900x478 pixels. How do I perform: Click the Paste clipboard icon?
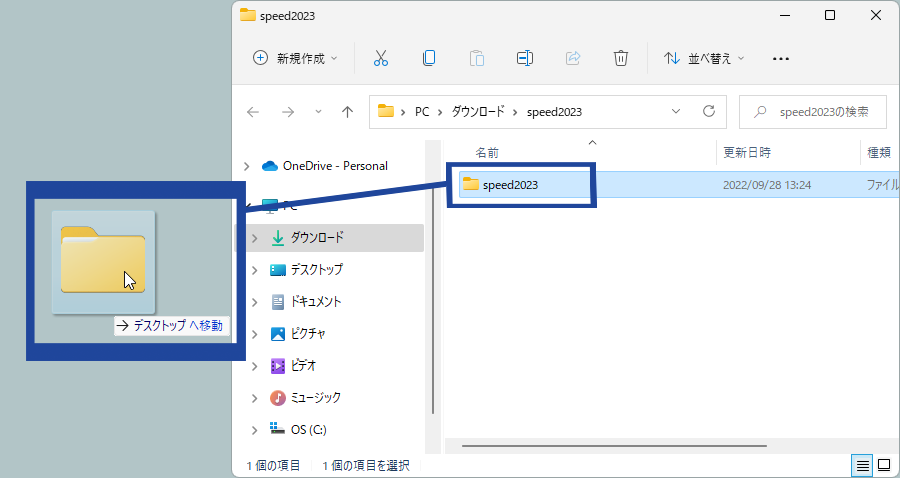477,58
